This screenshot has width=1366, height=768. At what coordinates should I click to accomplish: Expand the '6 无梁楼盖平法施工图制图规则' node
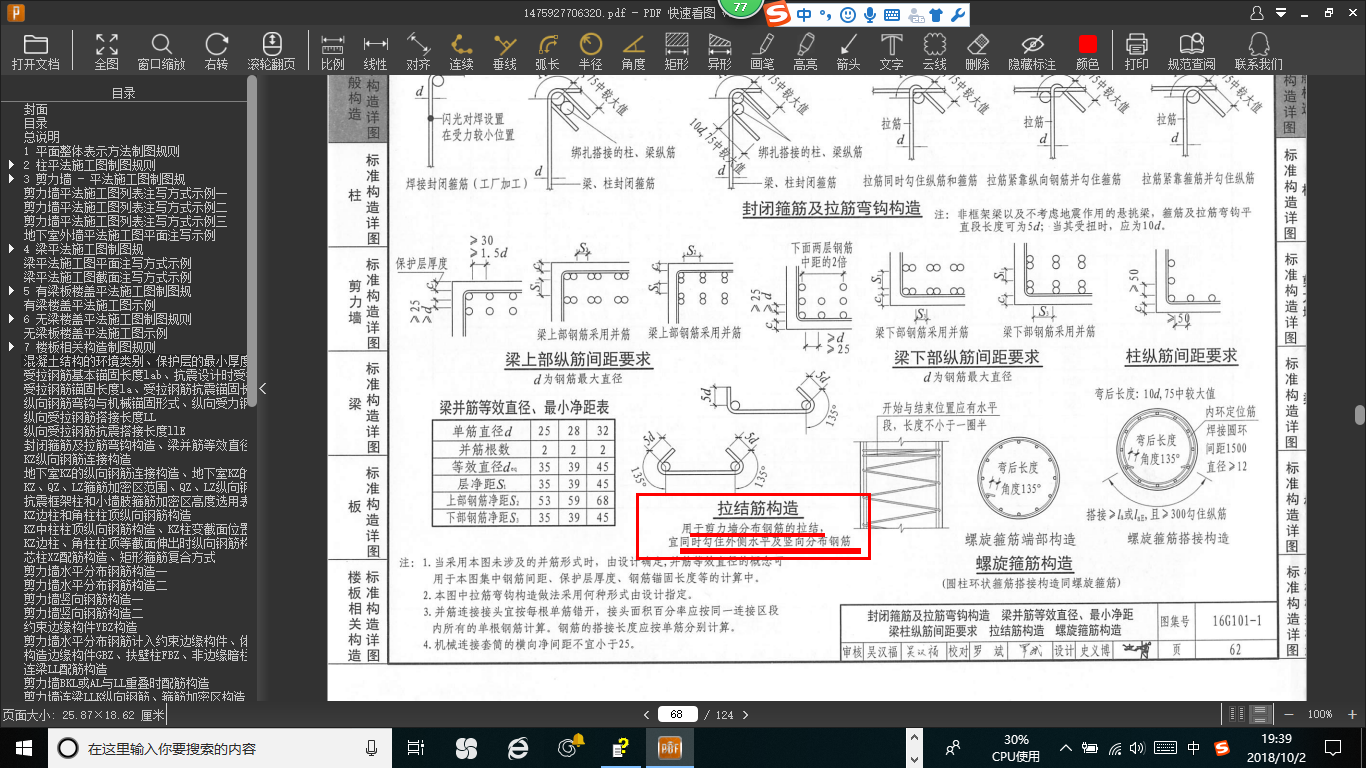pos(11,319)
